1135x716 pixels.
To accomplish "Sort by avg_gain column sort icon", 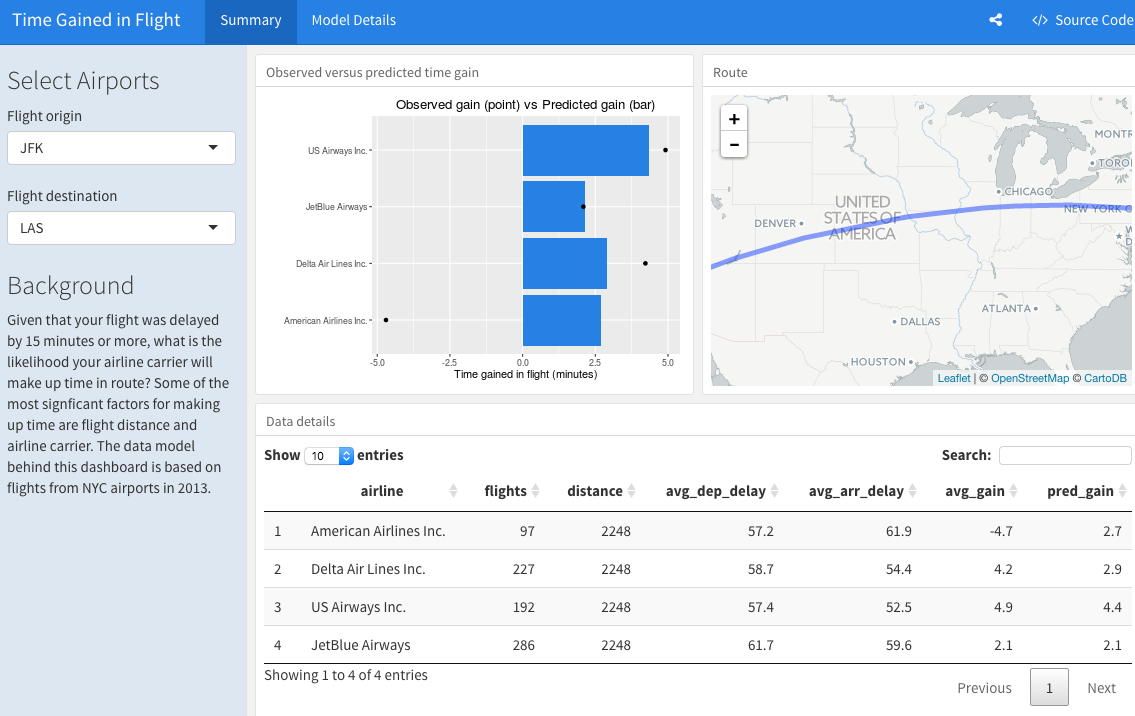I will (x=1013, y=491).
